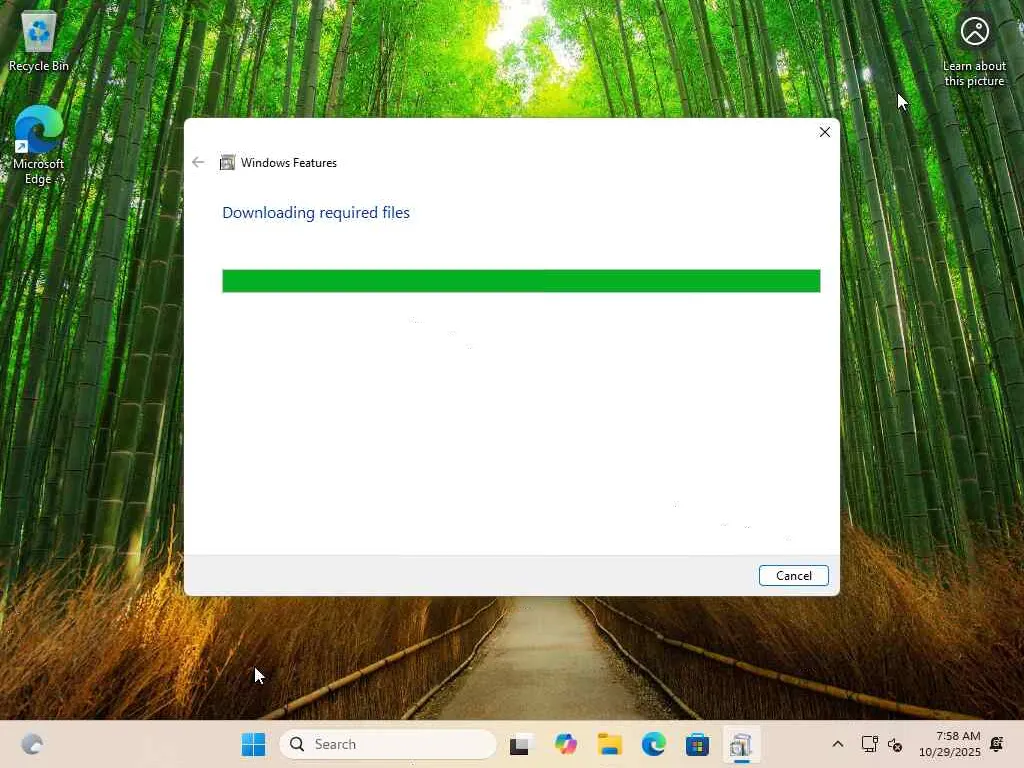Click the muted volume tray icon

895,744
